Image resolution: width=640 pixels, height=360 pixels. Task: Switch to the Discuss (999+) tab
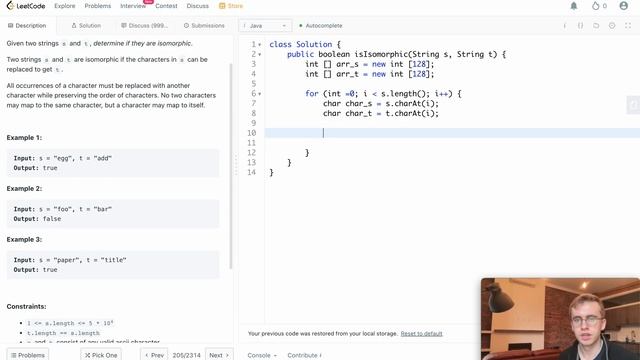pos(144,25)
